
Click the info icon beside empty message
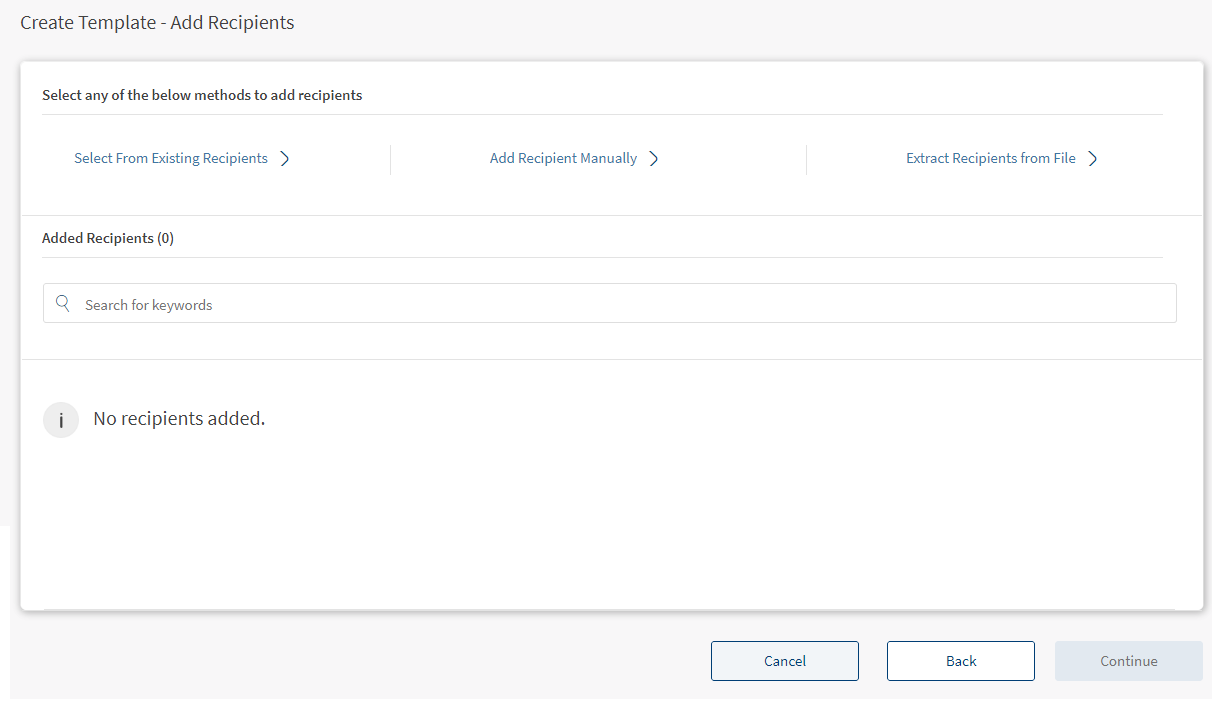point(61,420)
